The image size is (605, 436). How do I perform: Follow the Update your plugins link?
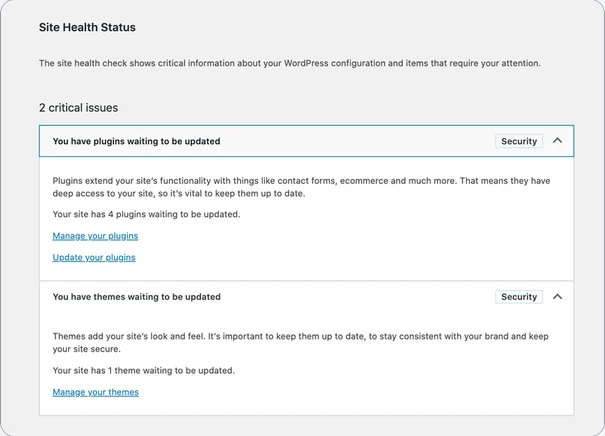click(94, 257)
